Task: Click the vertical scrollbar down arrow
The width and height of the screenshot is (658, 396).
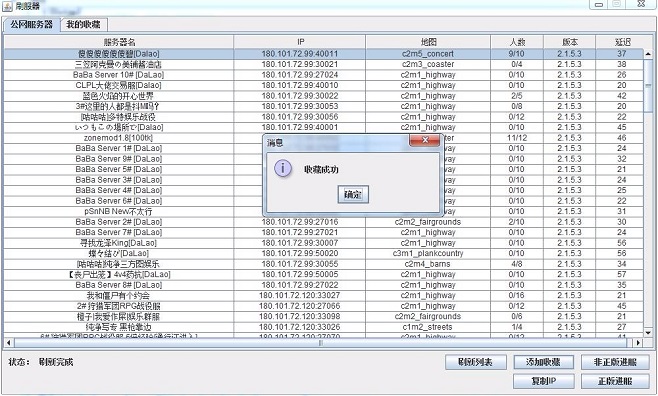Action: tap(648, 333)
